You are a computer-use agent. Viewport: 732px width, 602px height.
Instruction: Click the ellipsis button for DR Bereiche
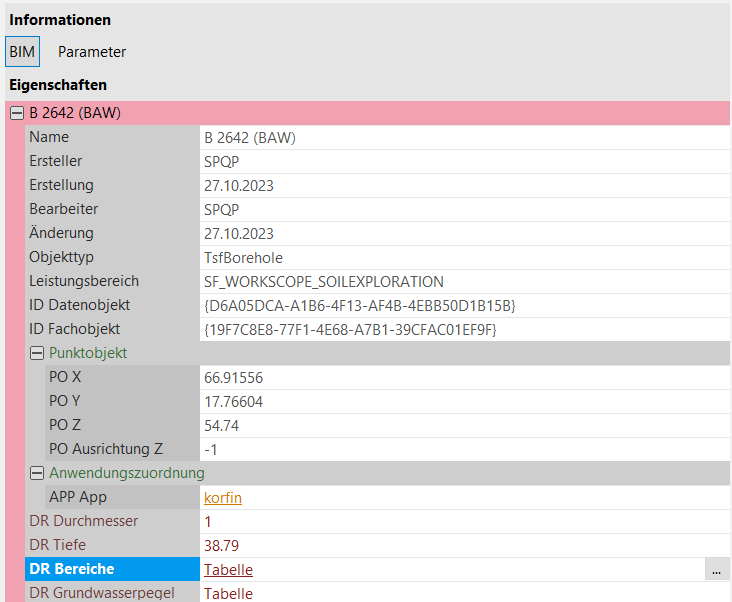[715, 570]
